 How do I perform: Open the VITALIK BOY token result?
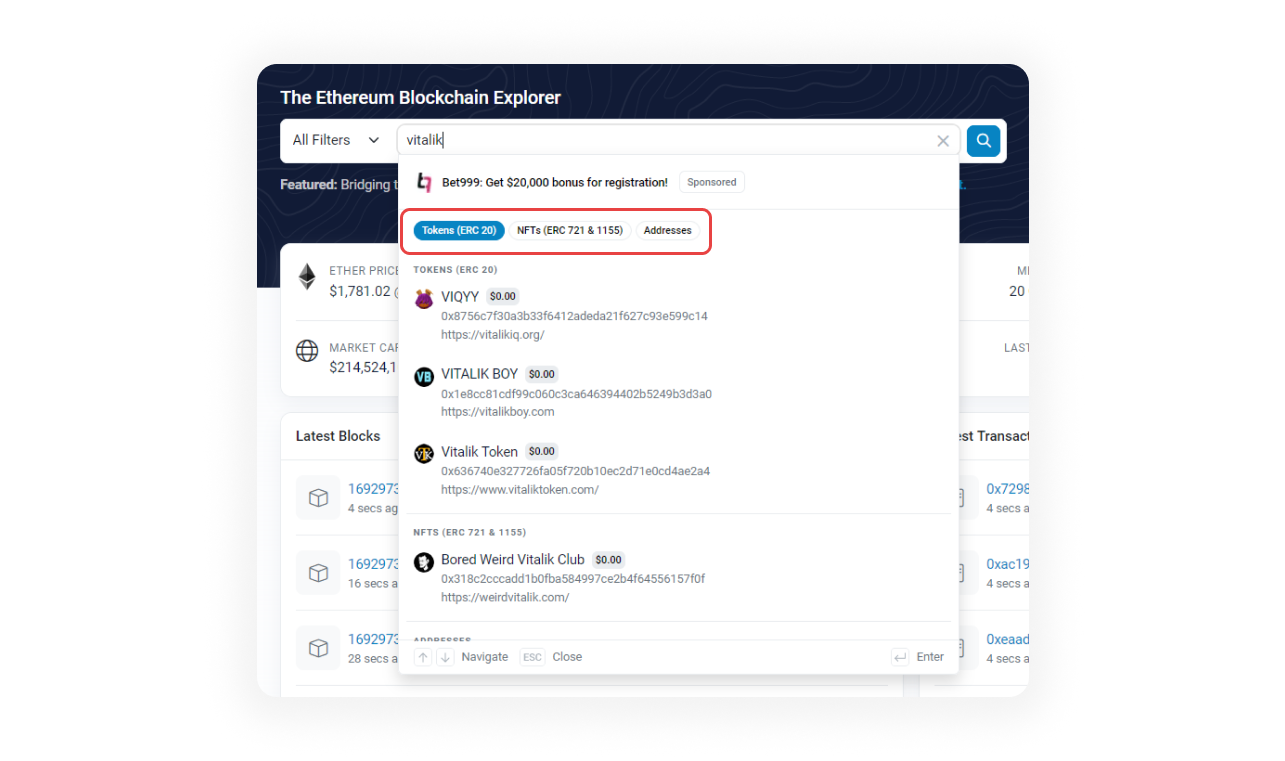click(x=480, y=374)
